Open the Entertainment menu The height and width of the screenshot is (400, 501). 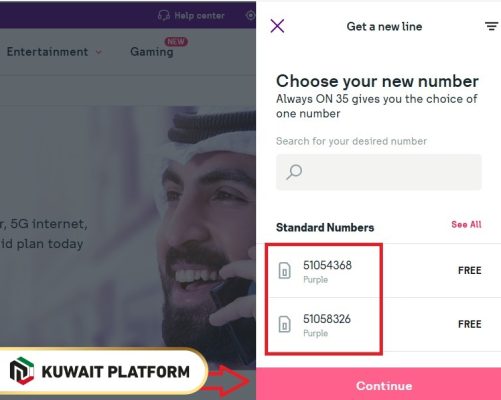(47, 52)
